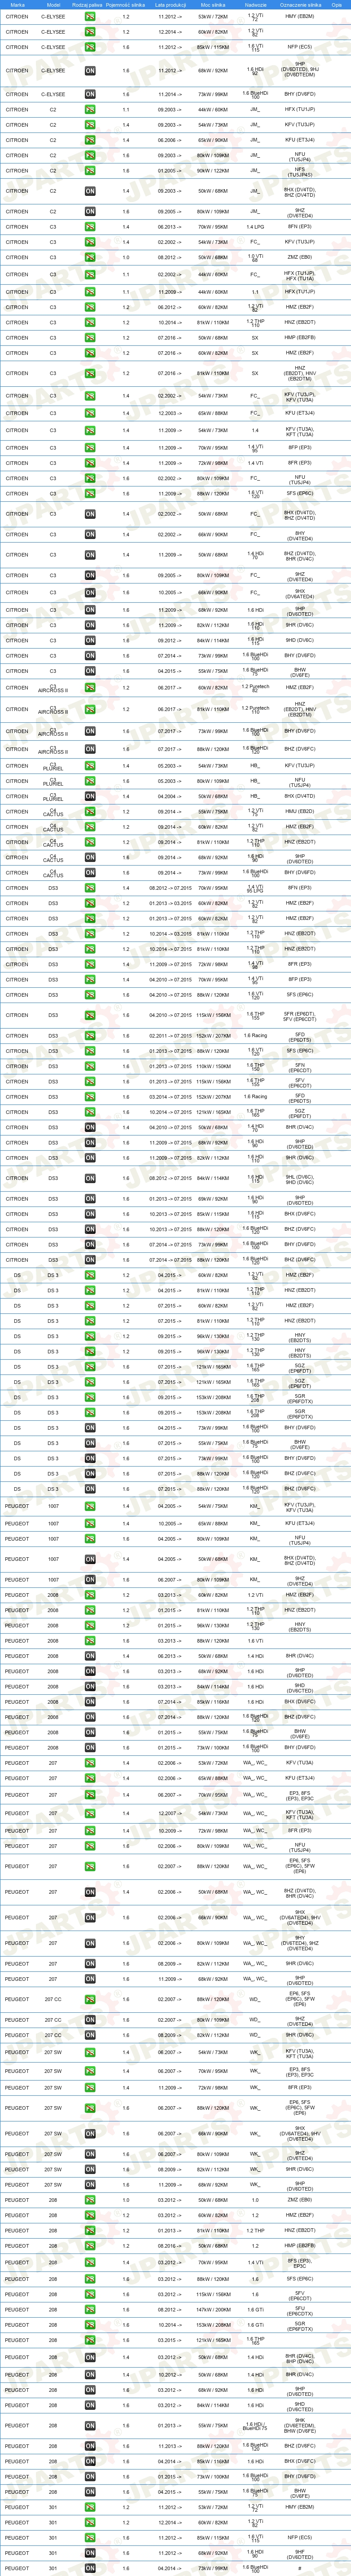This screenshot has width=351, height=2576.
Task: Click diesel ON icon for Peugeot 2008 84kW / 114KM
Action: (x=90, y=1687)
